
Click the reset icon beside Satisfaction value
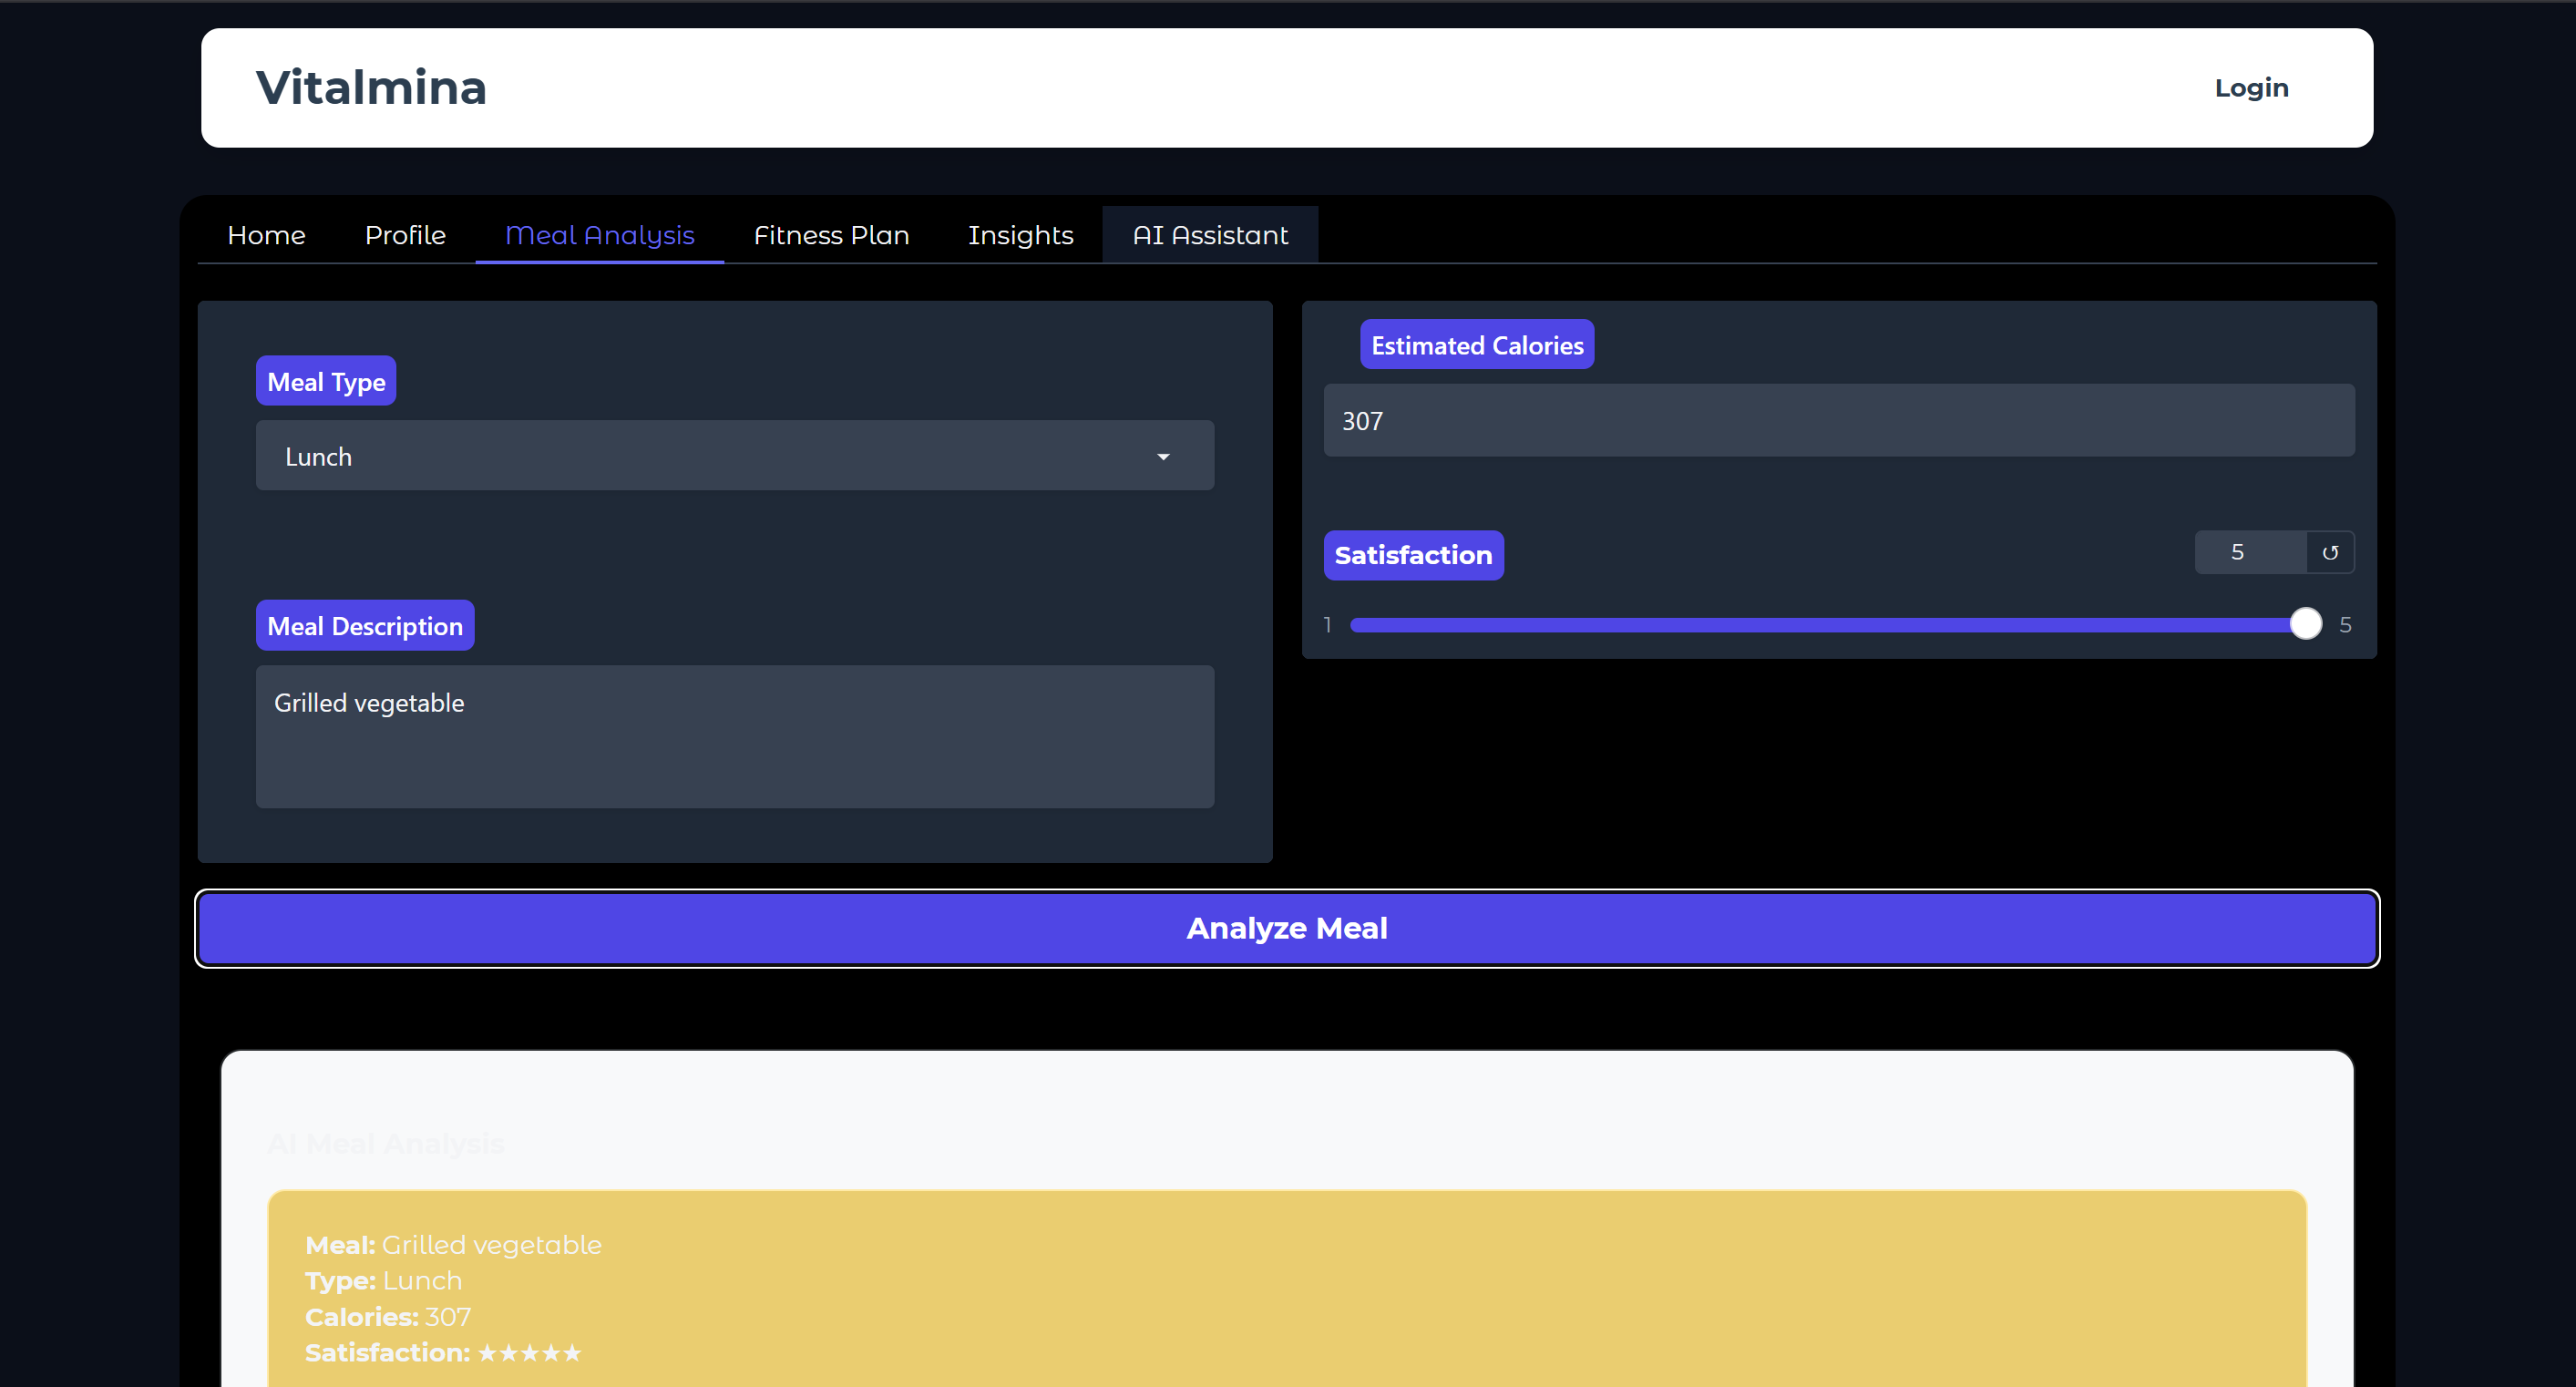point(2329,552)
